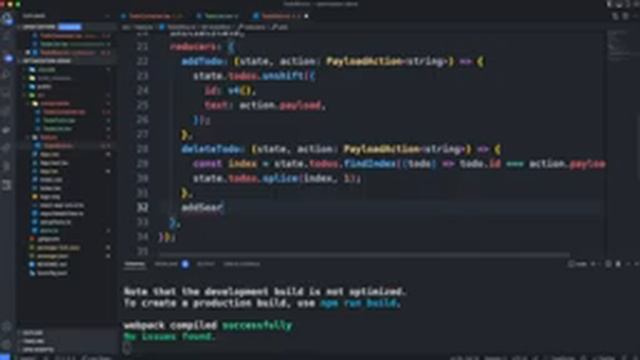Open index.tsx in the file tree
Screen dimensions: 640x360
pyautogui.click(x=51, y=188)
